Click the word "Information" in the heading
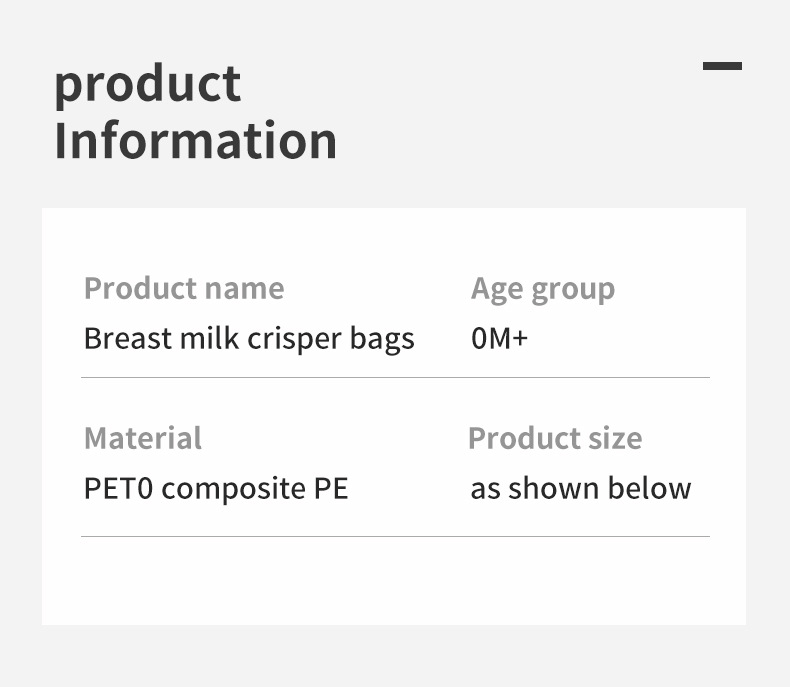 point(195,140)
